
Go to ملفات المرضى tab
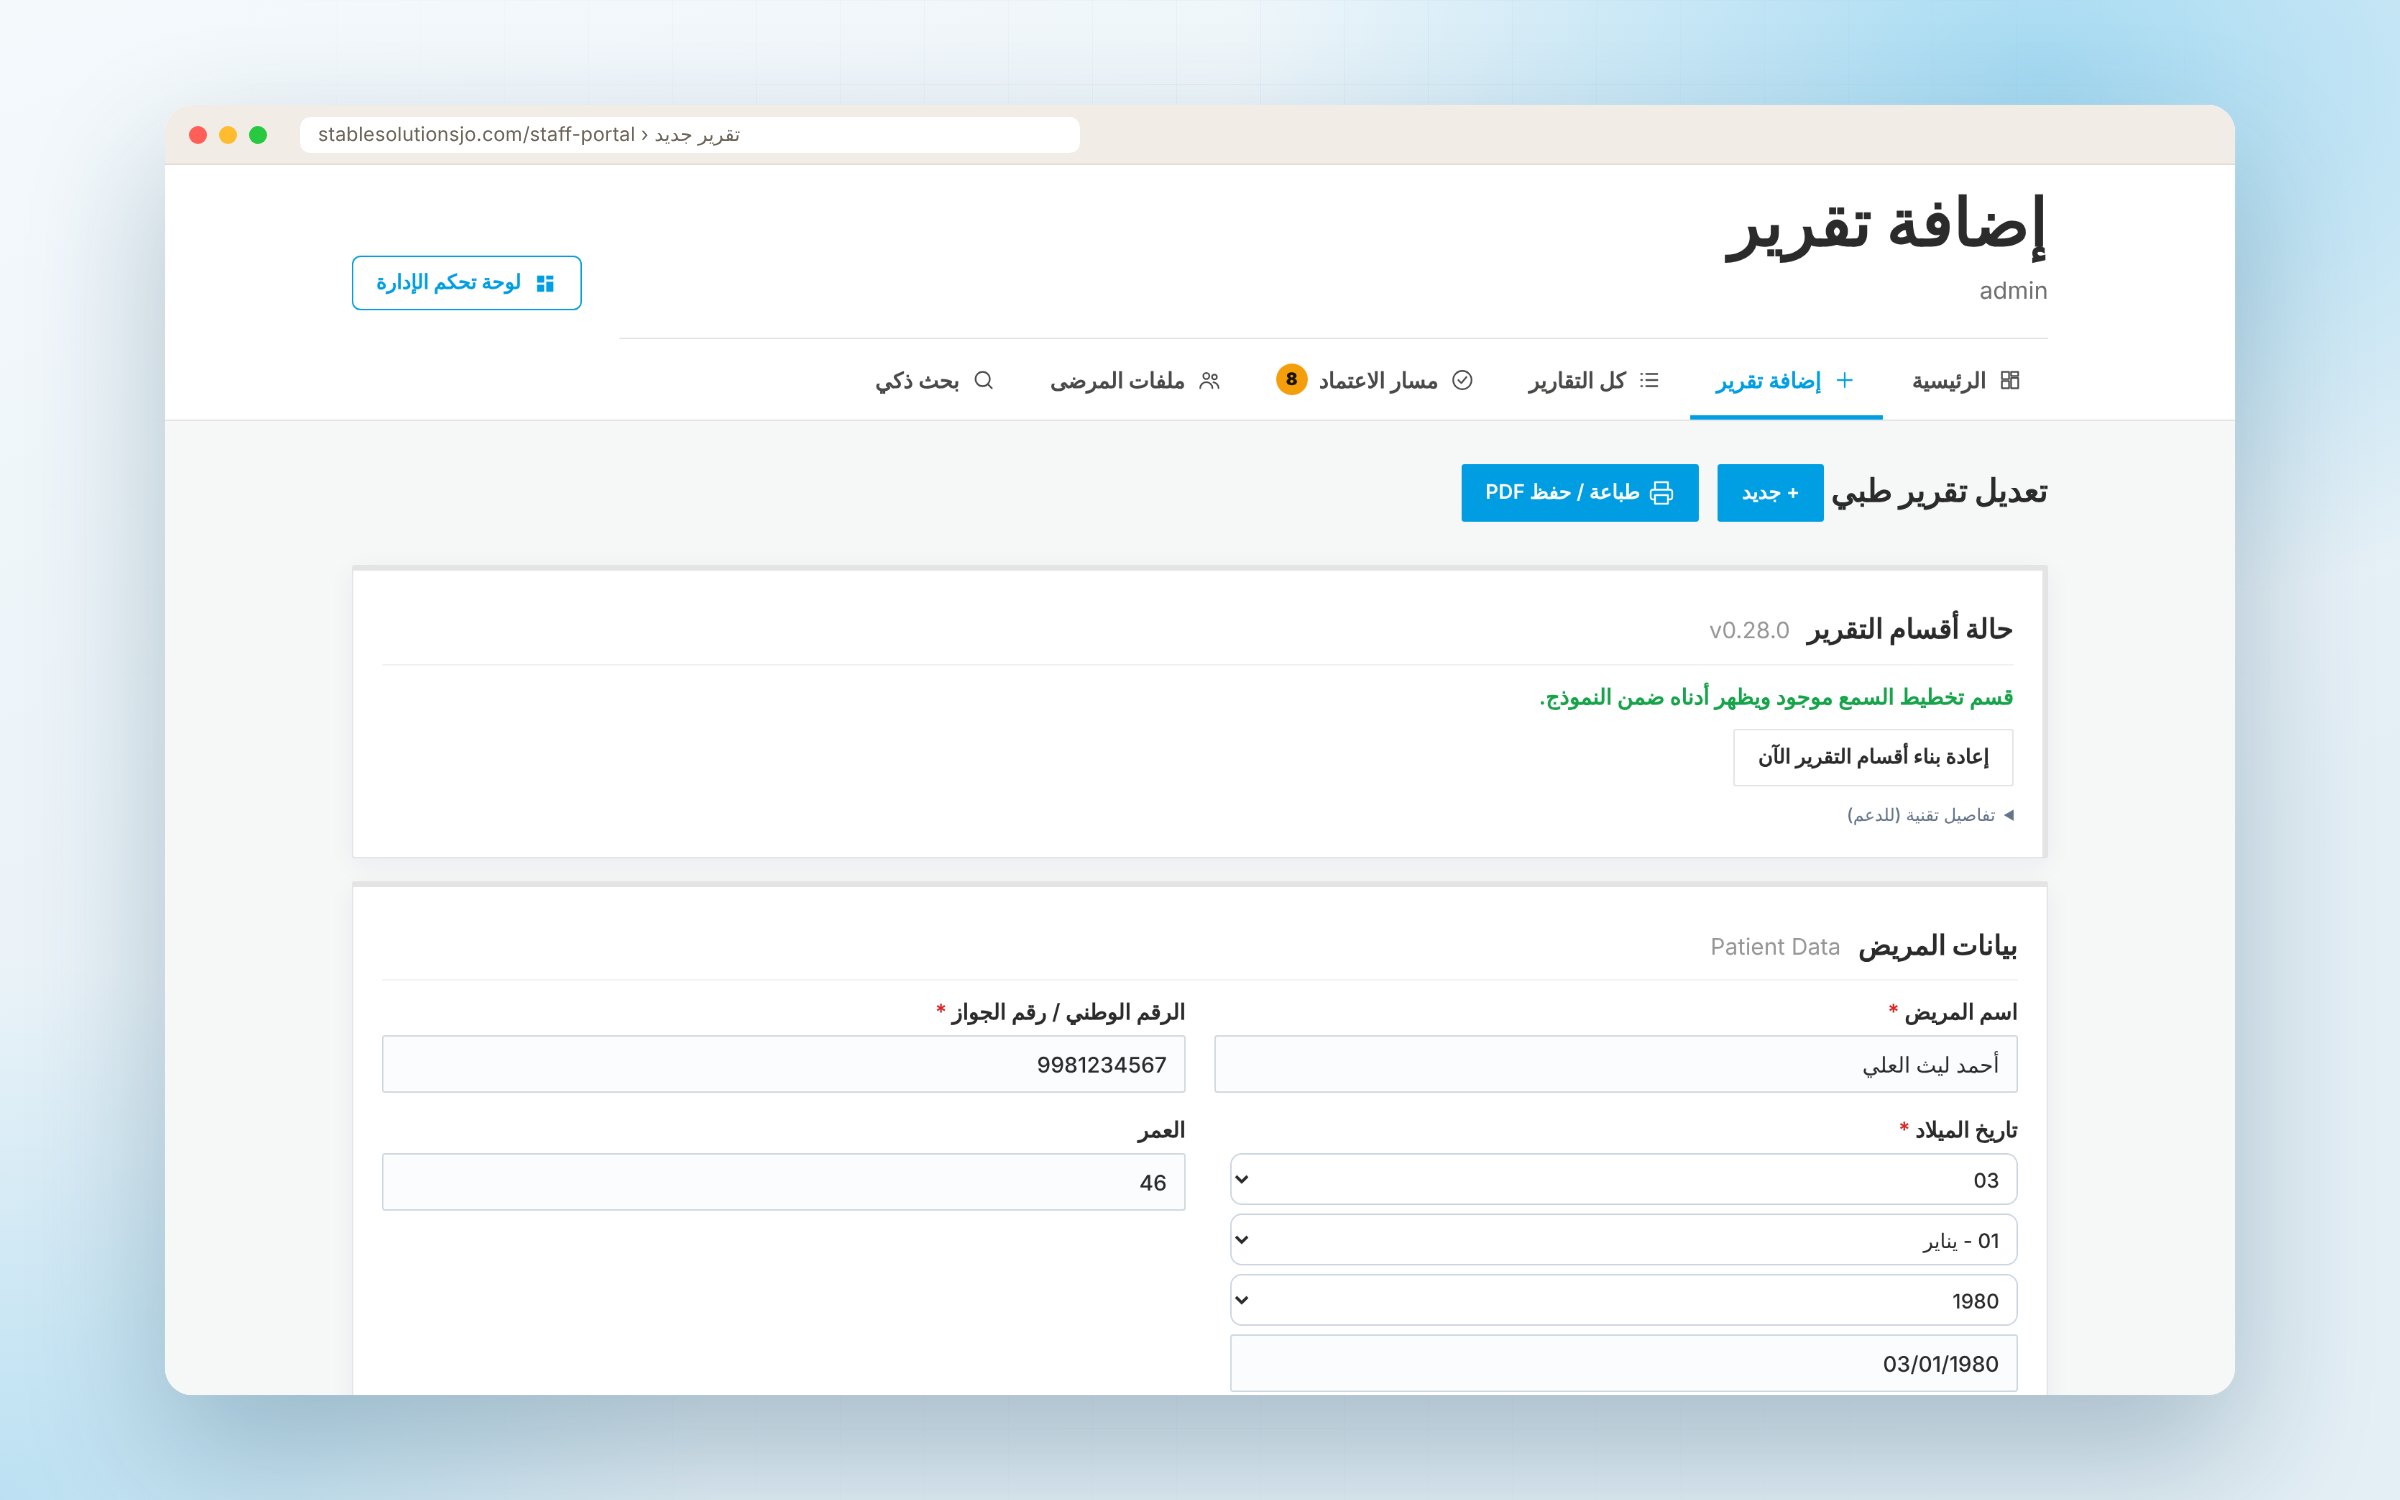1136,380
